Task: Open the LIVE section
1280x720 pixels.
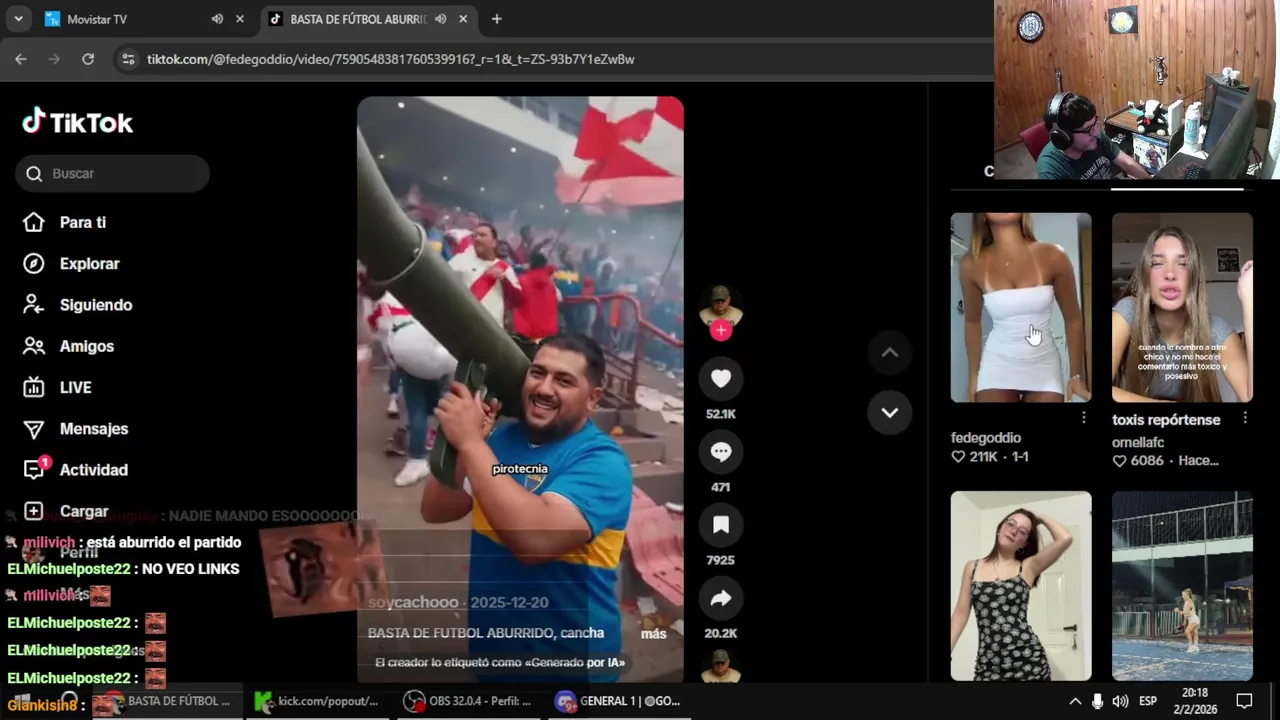Action: point(75,387)
